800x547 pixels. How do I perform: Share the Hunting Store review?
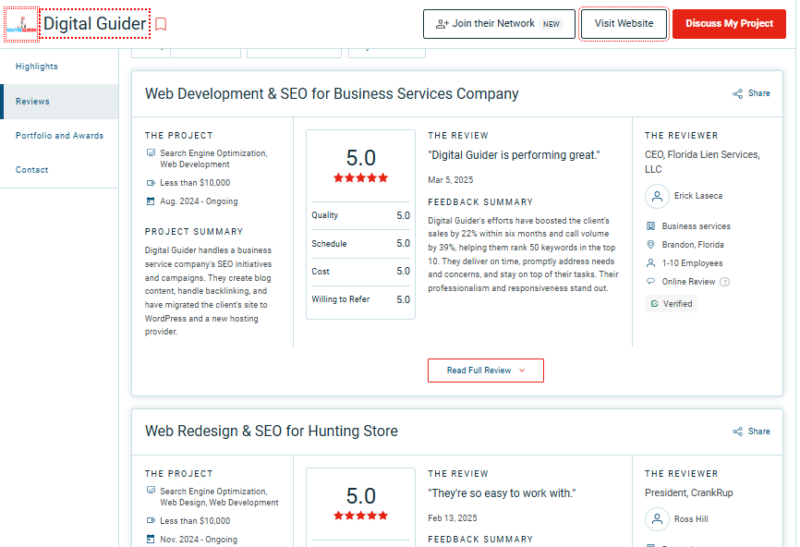click(x=751, y=432)
